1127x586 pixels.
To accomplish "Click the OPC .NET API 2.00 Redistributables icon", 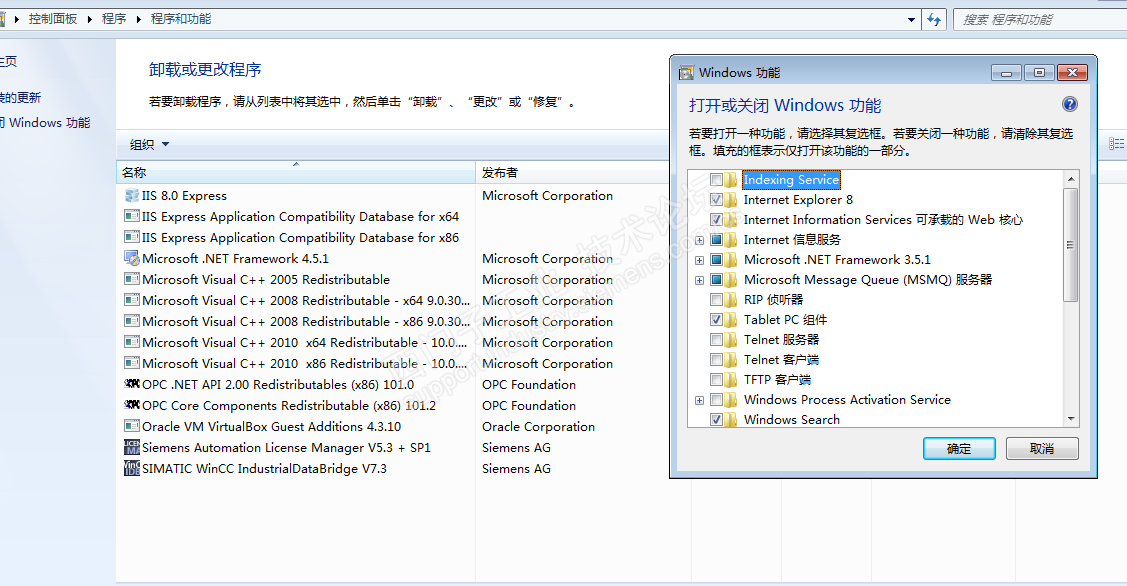I will (132, 384).
